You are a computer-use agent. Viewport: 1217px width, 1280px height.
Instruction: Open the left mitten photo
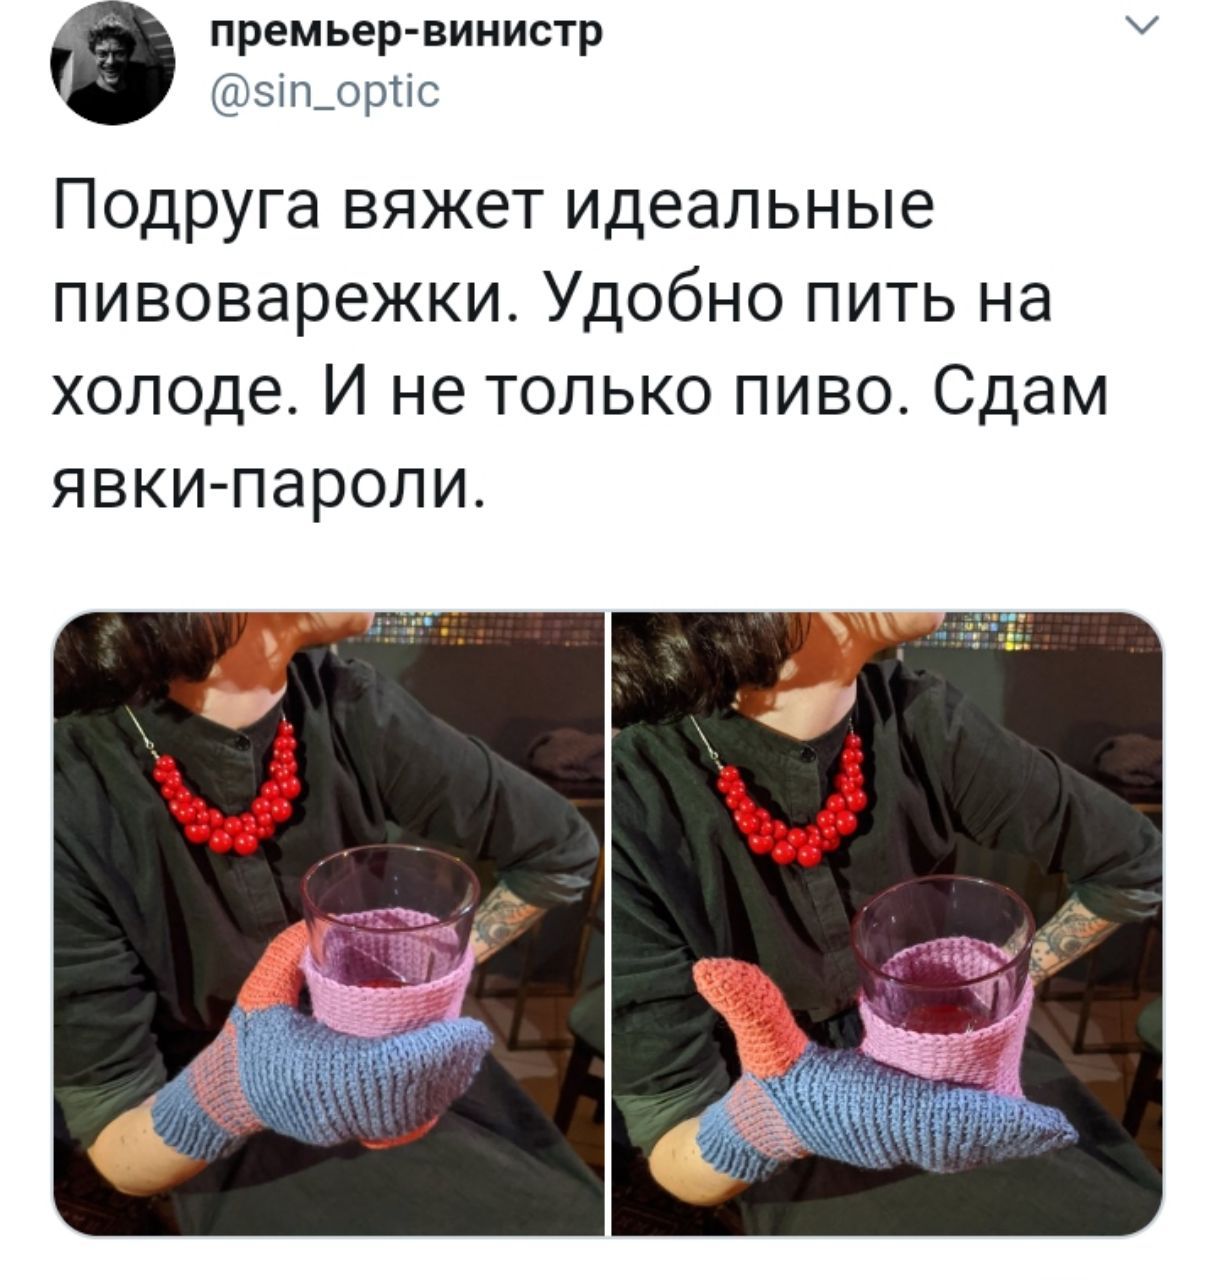click(328, 923)
